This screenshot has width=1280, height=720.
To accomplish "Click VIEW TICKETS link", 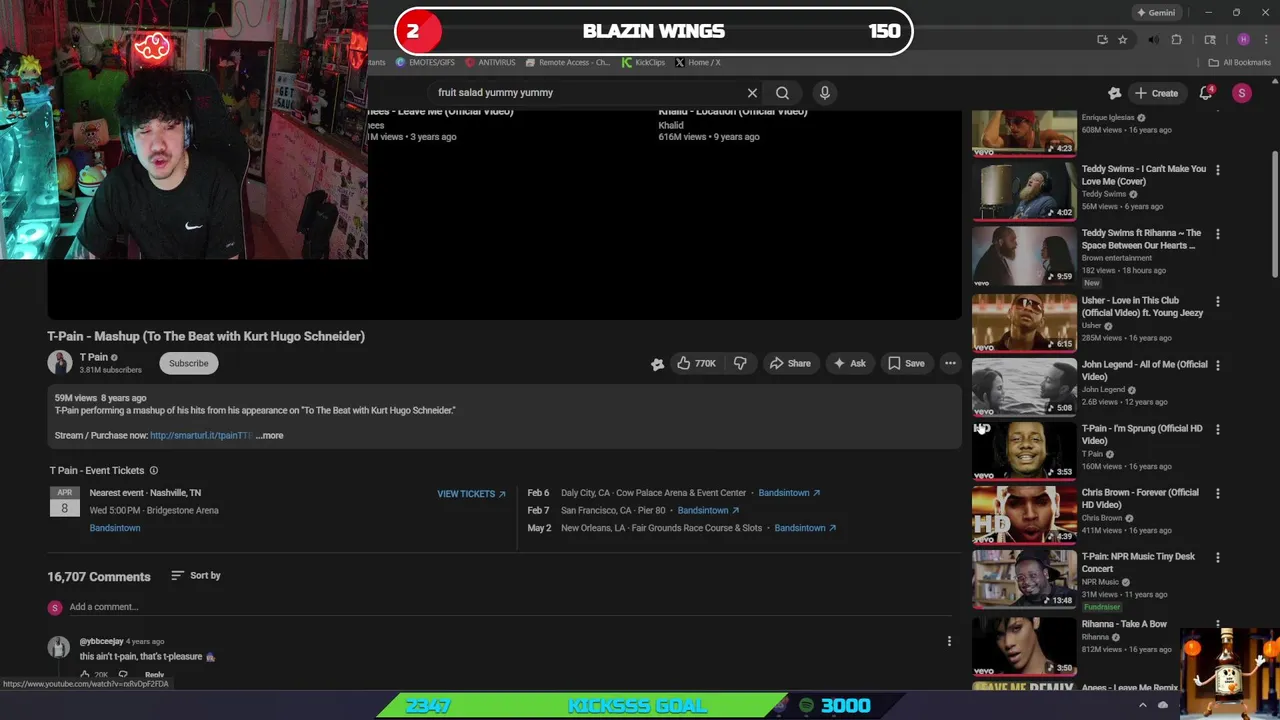I will (x=471, y=494).
